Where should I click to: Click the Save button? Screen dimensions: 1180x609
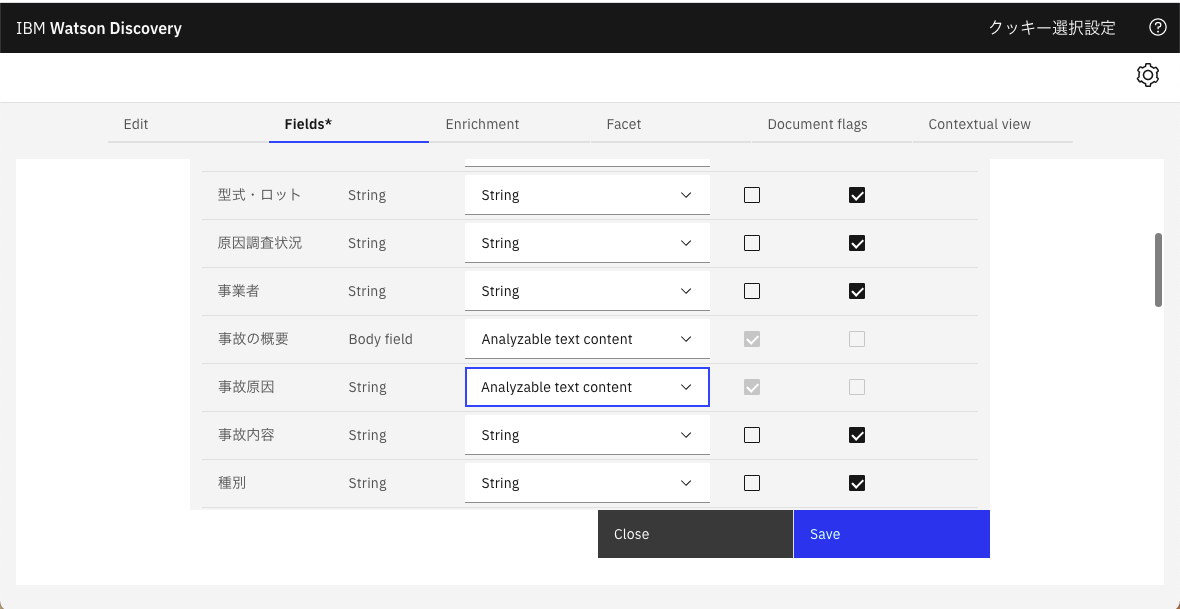tap(891, 534)
